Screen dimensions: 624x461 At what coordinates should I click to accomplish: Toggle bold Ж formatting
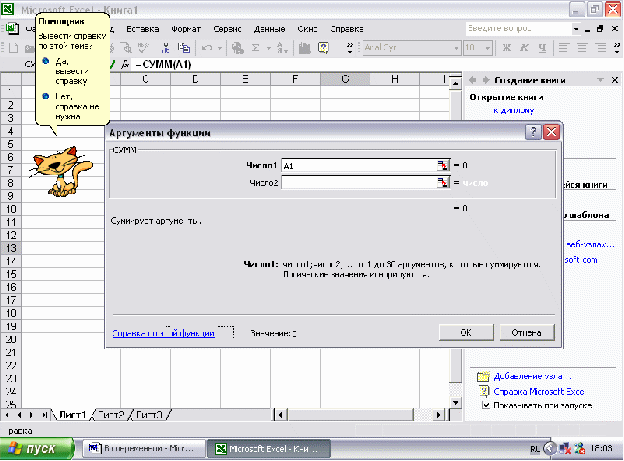click(507, 48)
